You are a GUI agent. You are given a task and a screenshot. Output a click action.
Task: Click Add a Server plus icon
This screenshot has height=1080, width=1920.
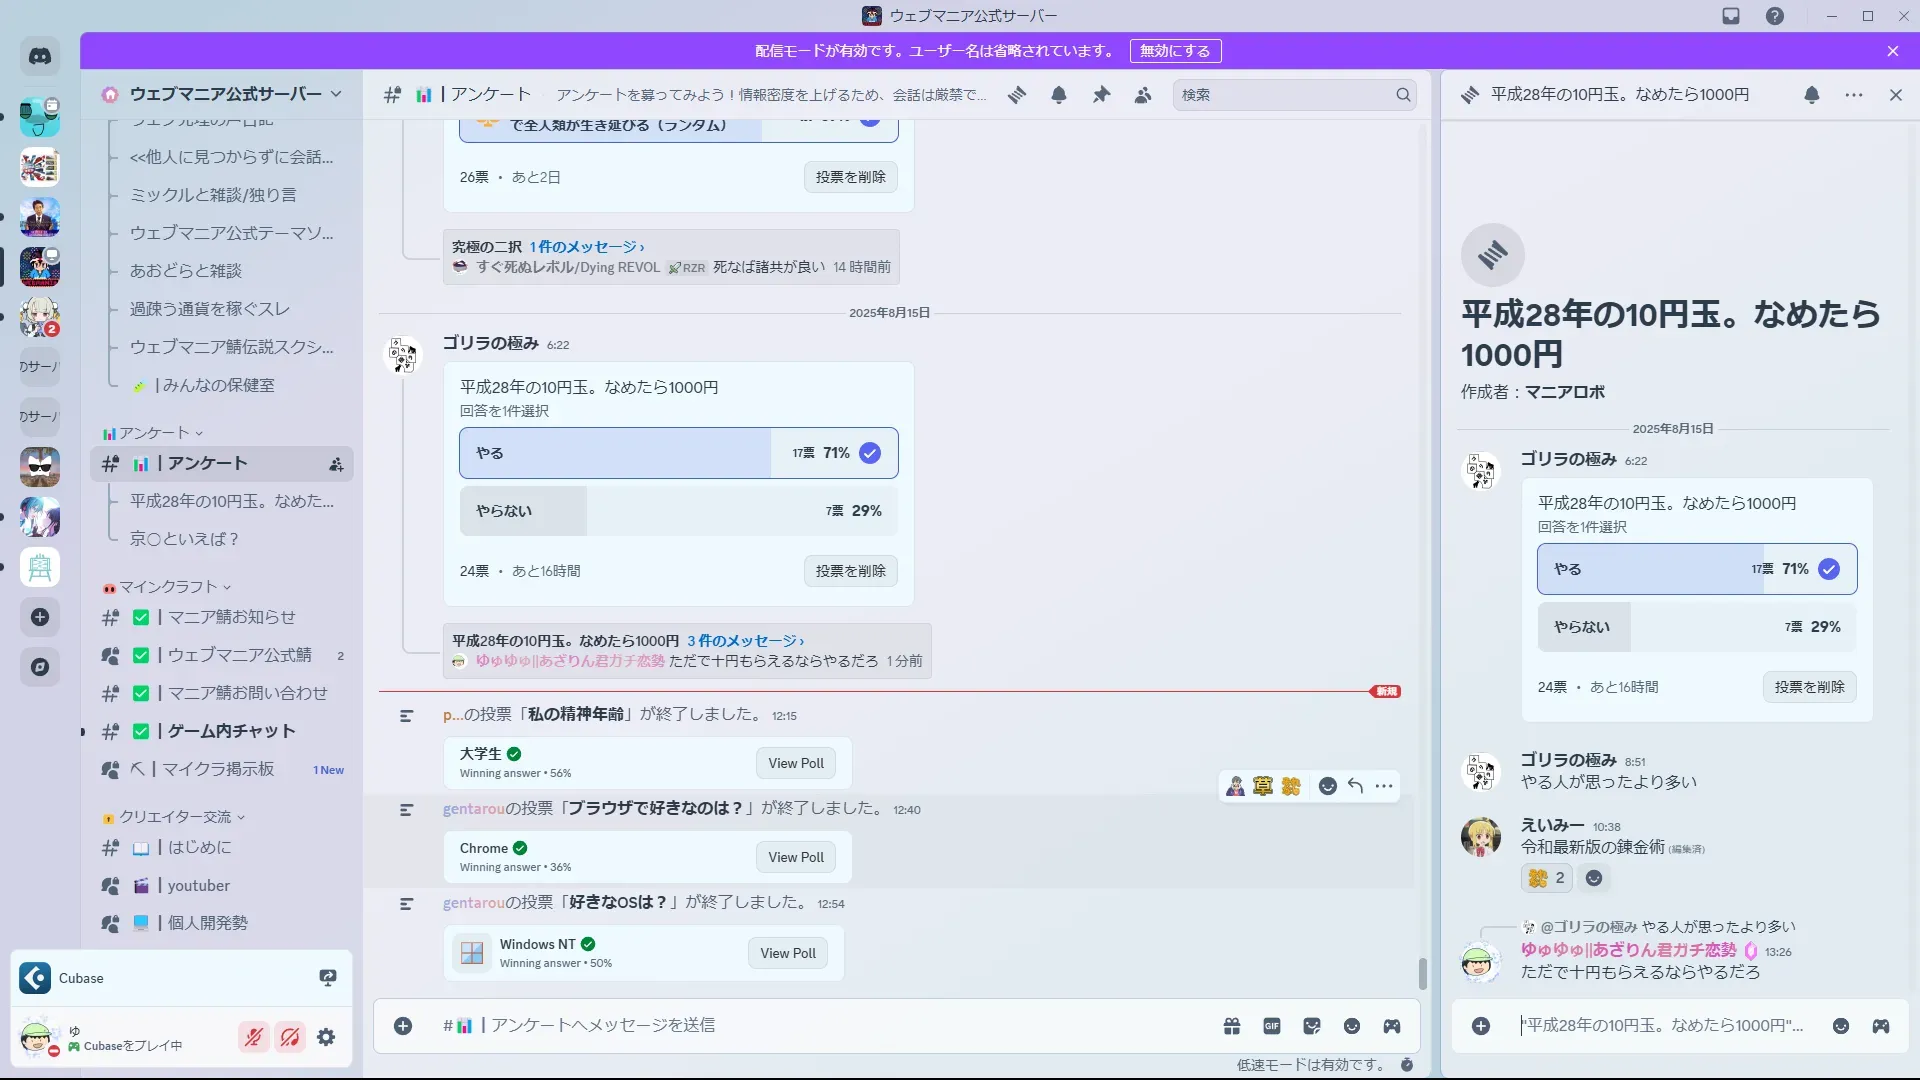click(40, 617)
